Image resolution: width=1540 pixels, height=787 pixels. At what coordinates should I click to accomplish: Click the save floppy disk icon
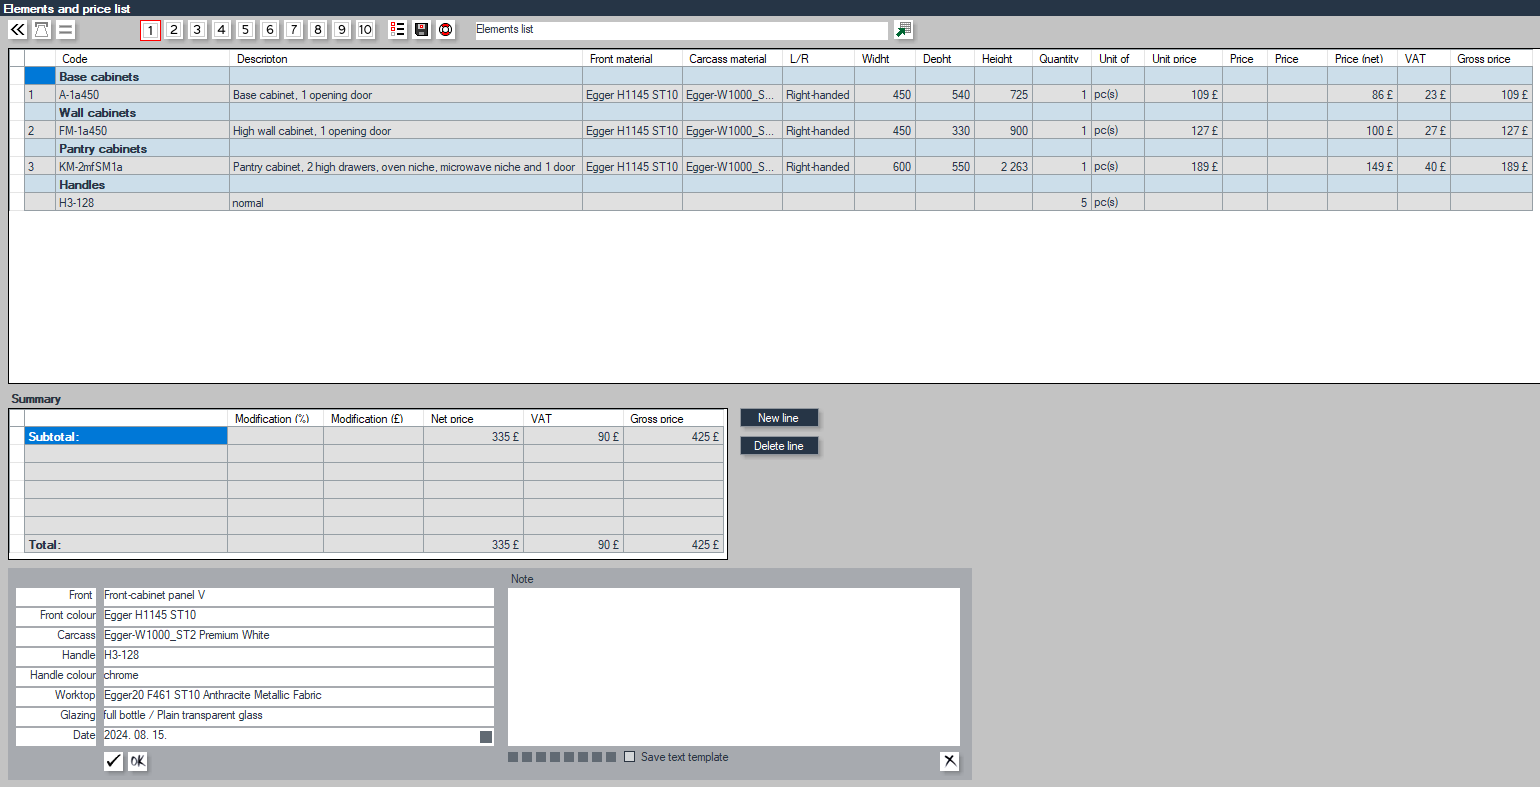(x=422, y=30)
